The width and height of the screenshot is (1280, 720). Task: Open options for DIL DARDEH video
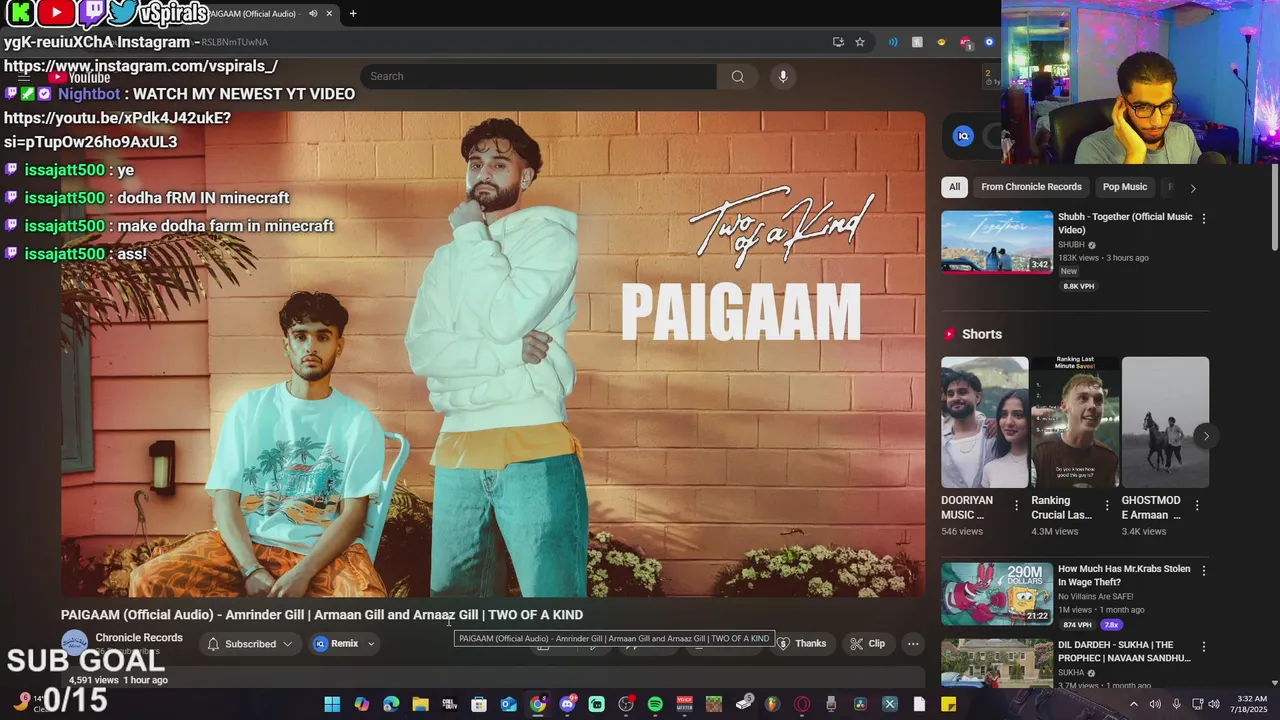pos(1203,646)
